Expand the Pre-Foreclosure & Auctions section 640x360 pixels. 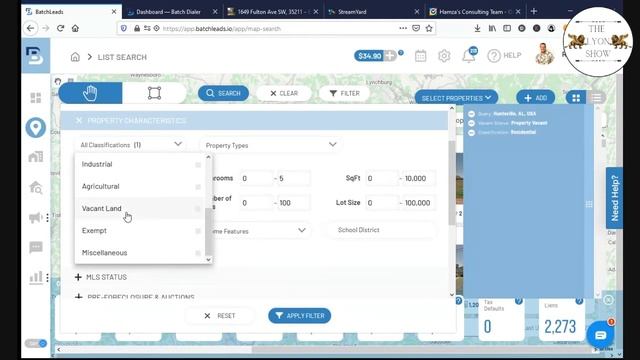(135, 297)
